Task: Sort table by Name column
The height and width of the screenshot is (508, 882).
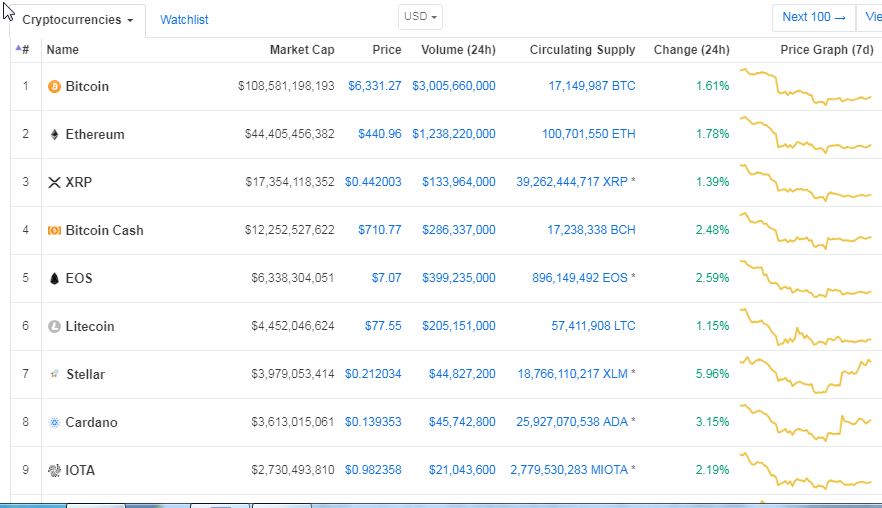Action: (62, 50)
